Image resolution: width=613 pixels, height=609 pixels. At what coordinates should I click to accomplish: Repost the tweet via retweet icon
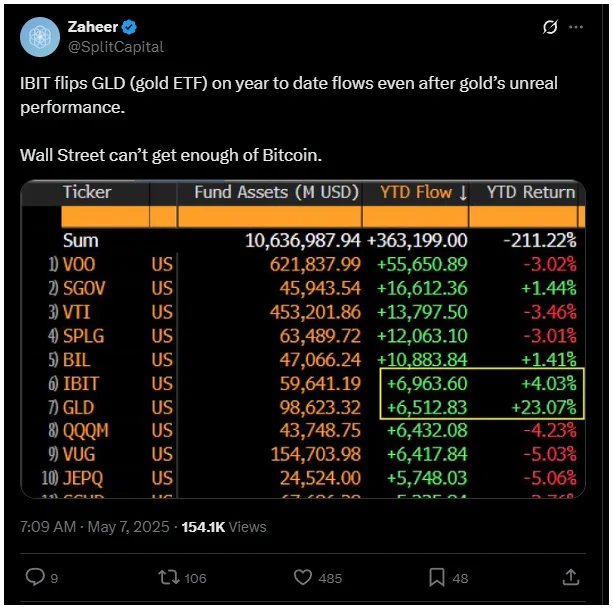pos(168,577)
